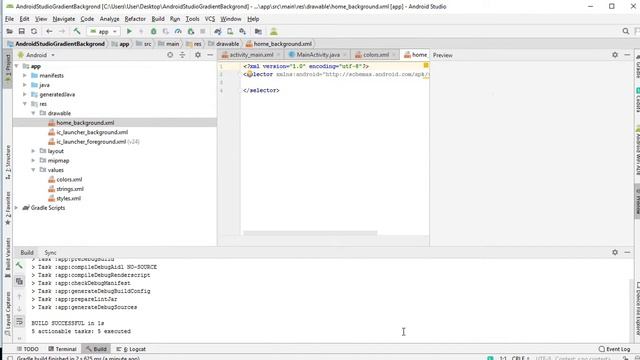Expand the layout folder

[x=33, y=151]
